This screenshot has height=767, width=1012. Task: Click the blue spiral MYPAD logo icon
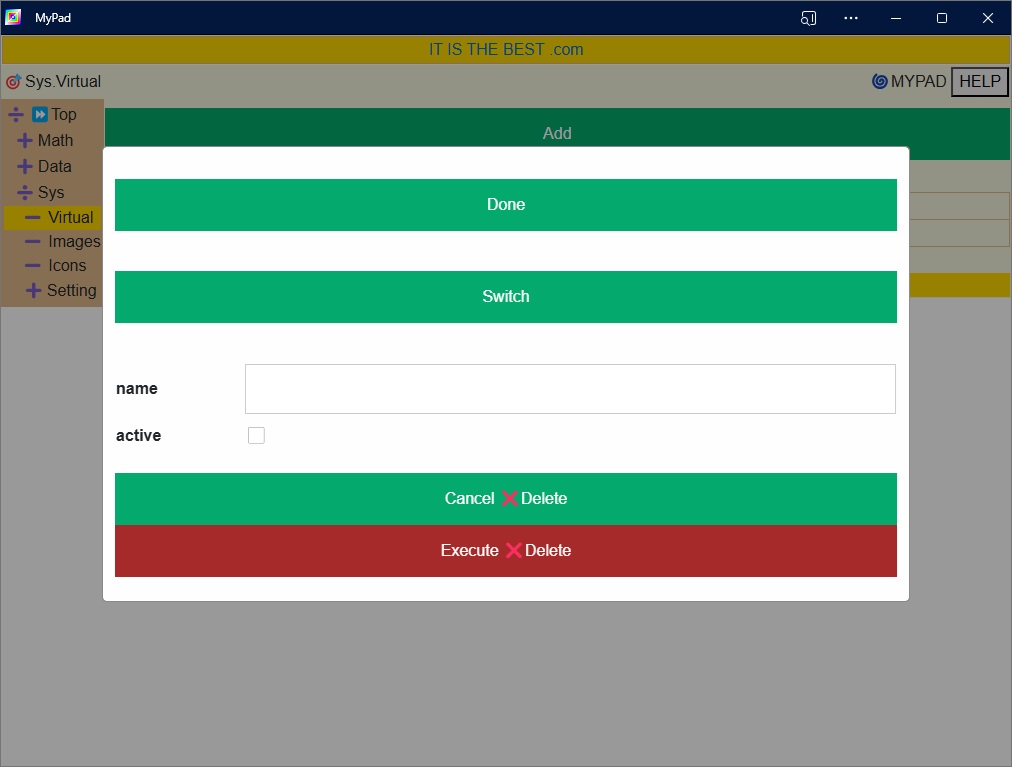click(x=880, y=82)
